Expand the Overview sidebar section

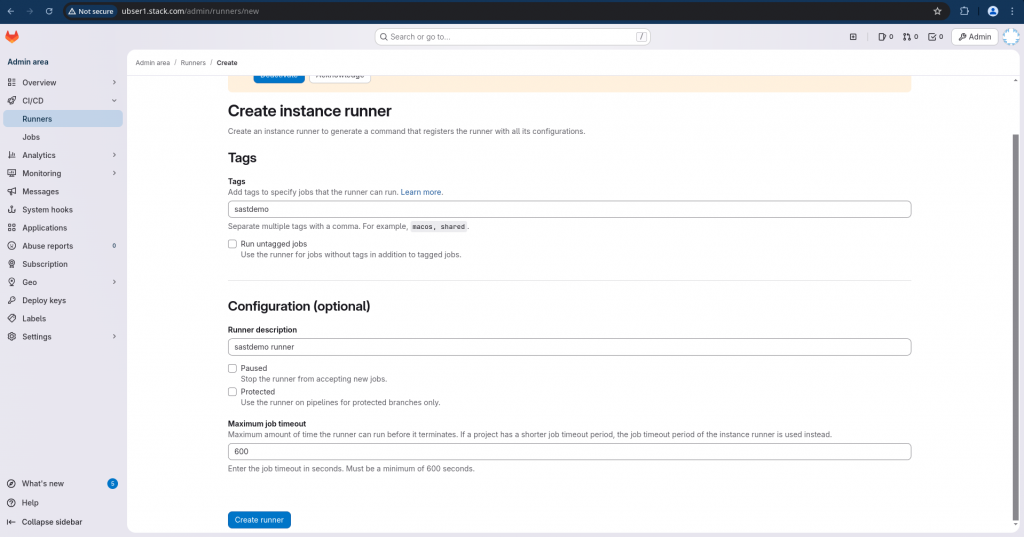click(62, 83)
